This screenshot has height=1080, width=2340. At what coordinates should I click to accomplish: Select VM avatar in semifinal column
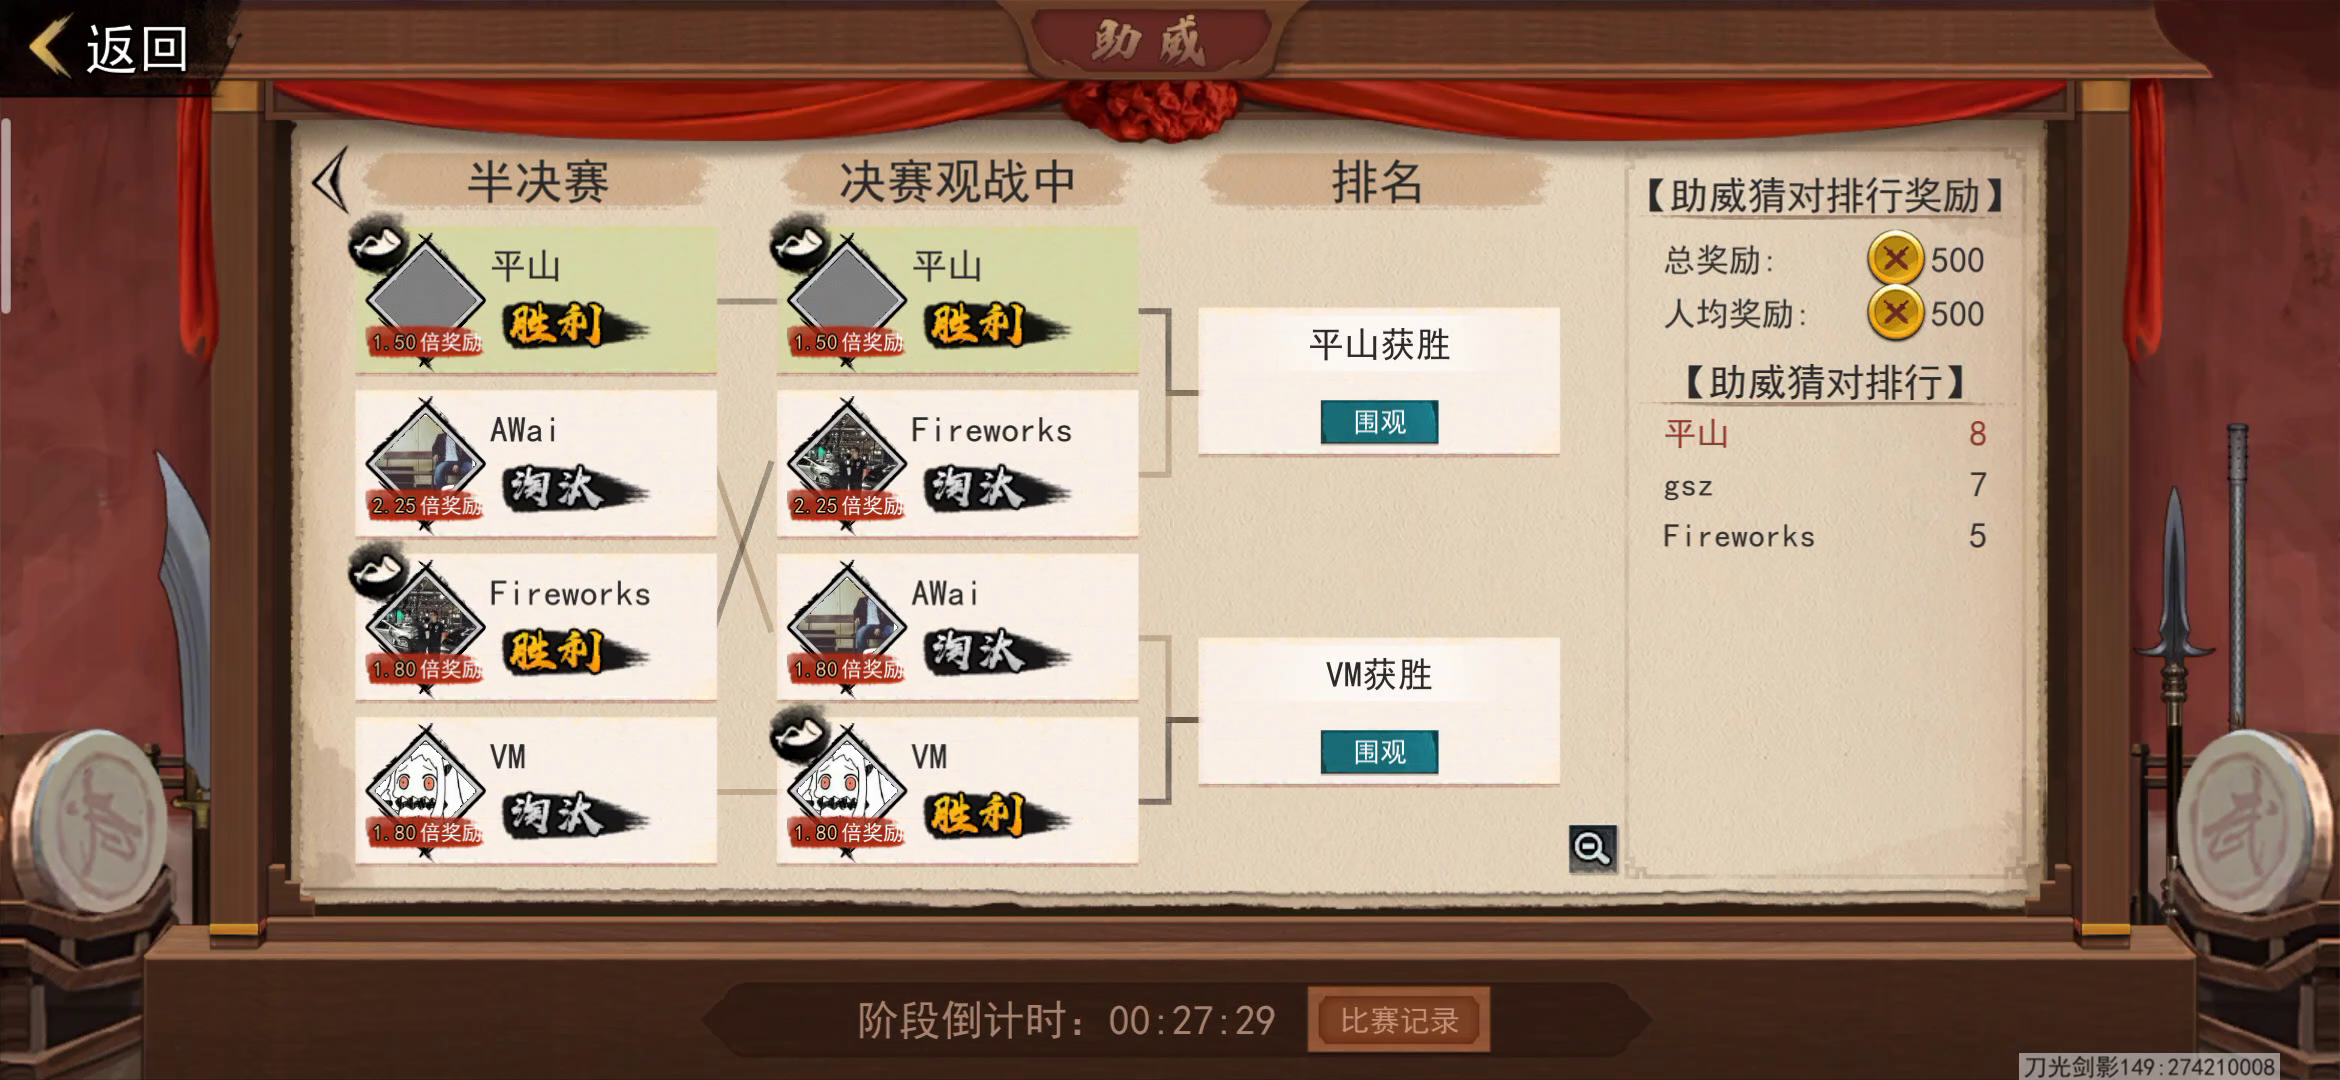click(426, 788)
